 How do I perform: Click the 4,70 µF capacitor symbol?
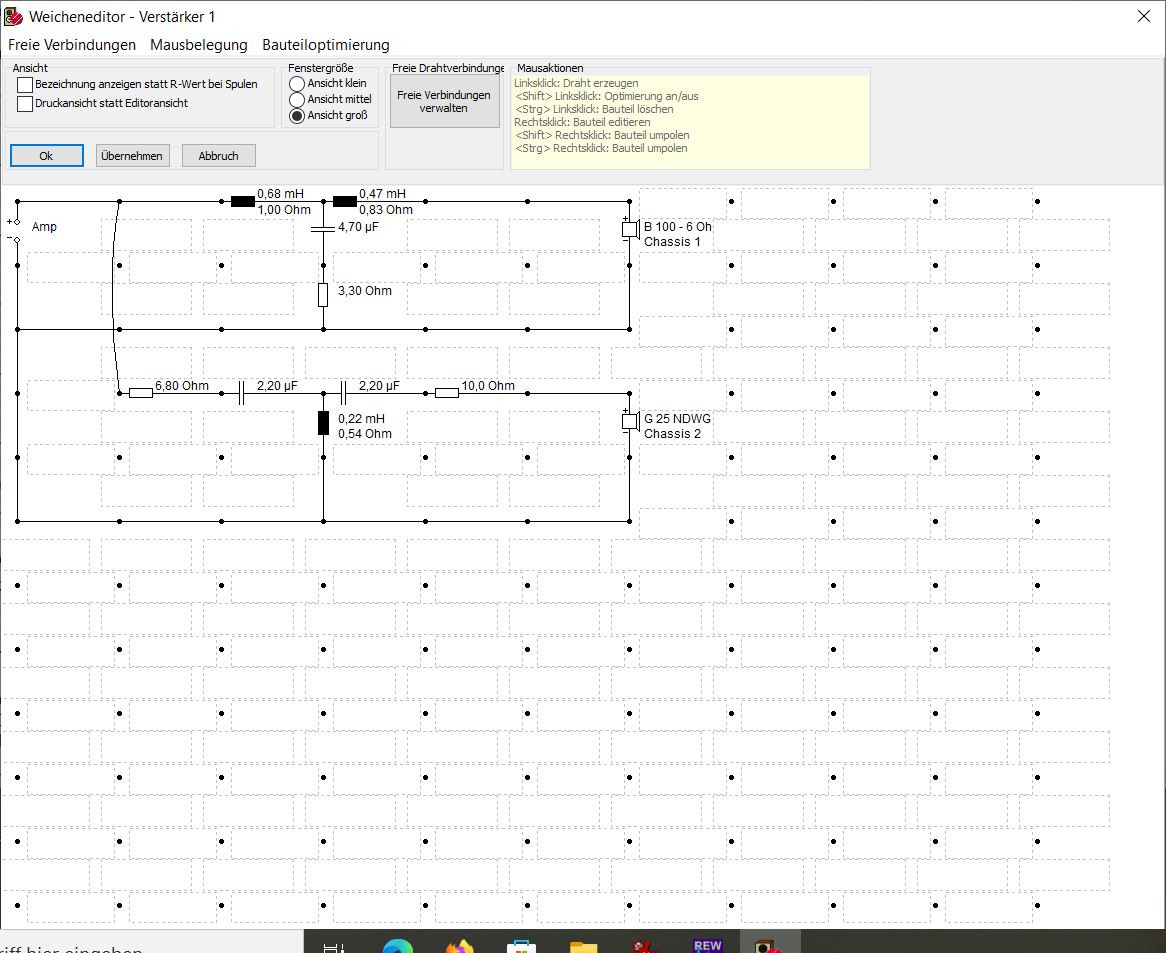[323, 228]
